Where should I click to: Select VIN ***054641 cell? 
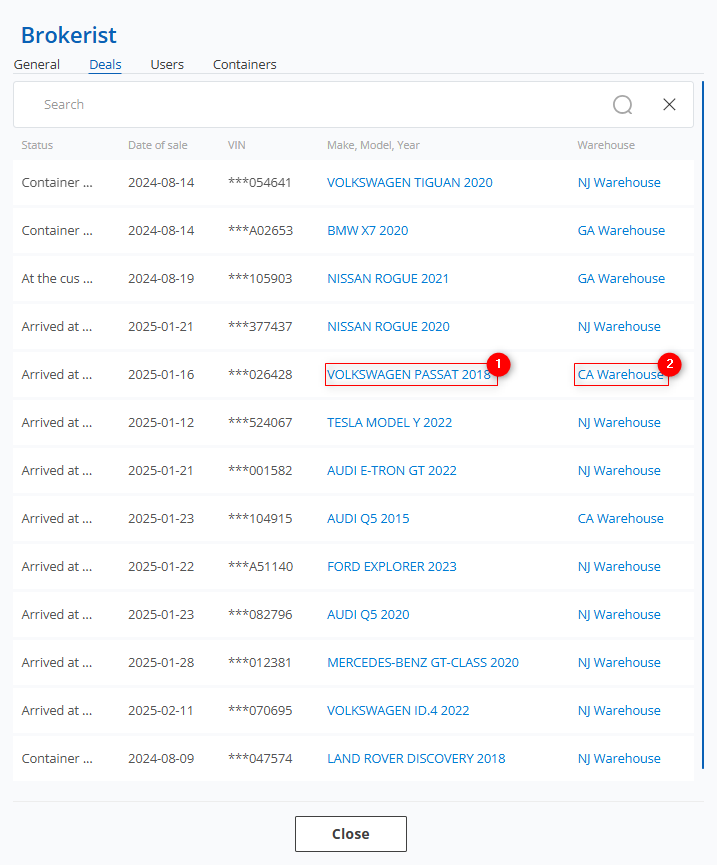(260, 183)
